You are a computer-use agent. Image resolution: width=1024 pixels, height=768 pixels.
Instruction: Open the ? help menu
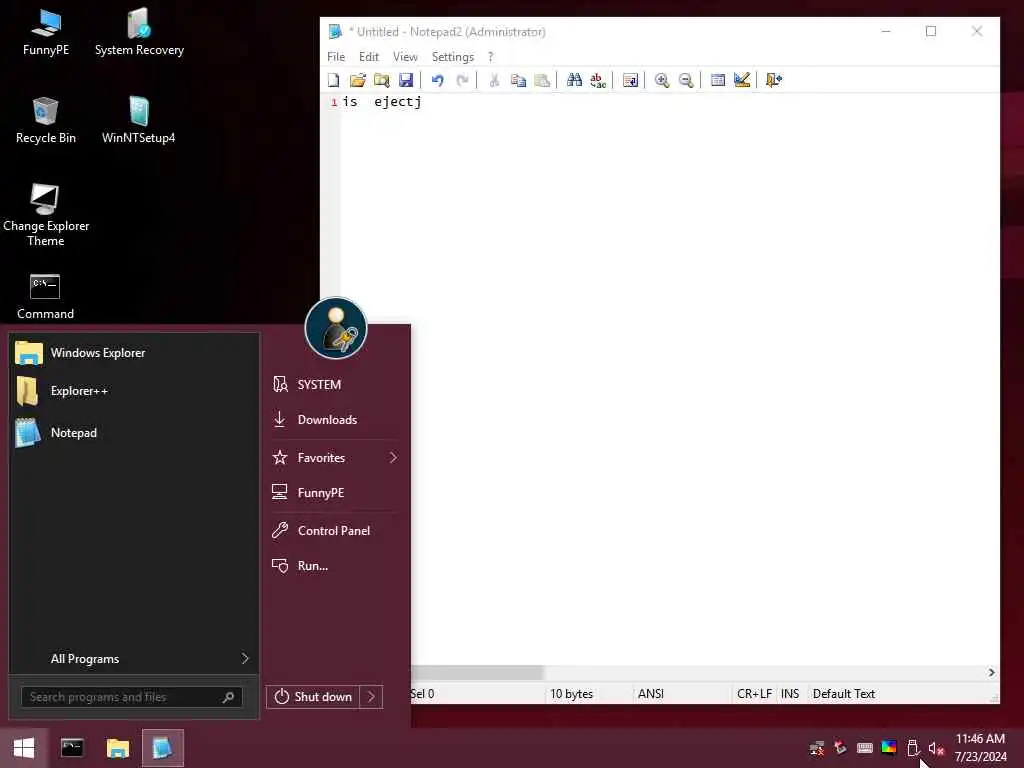[x=490, y=57]
